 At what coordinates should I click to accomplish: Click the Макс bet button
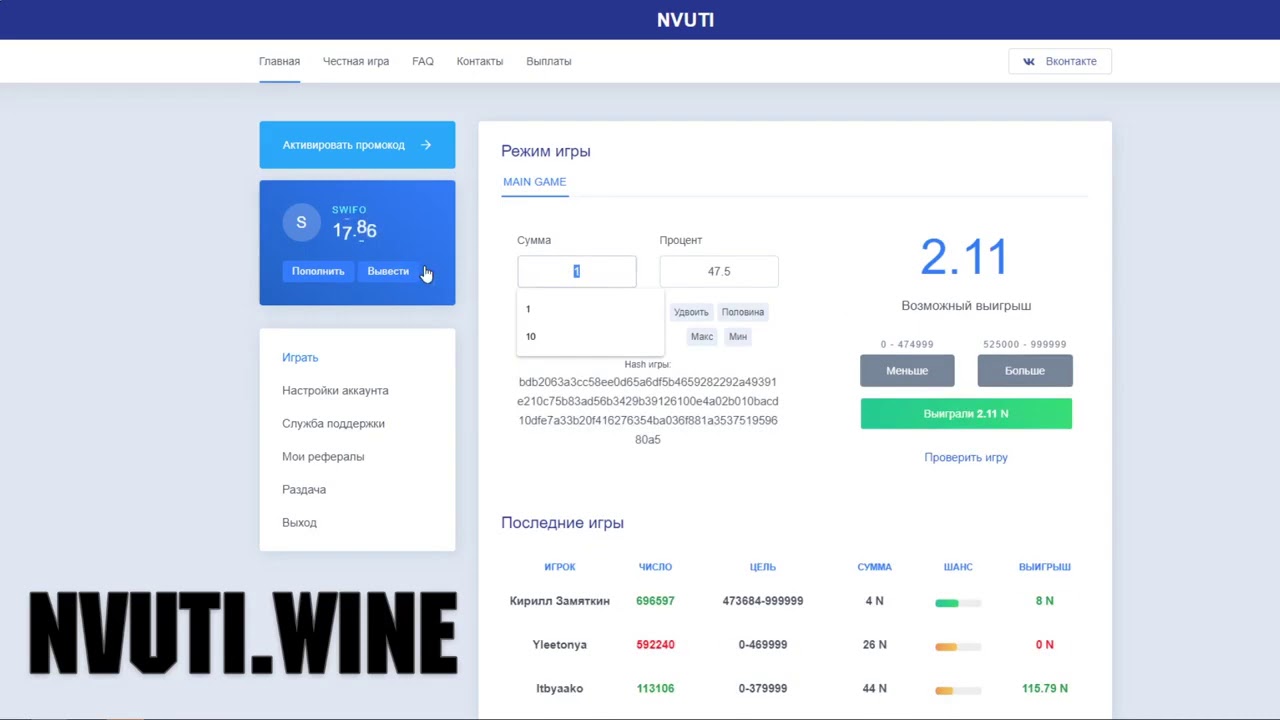(x=702, y=336)
